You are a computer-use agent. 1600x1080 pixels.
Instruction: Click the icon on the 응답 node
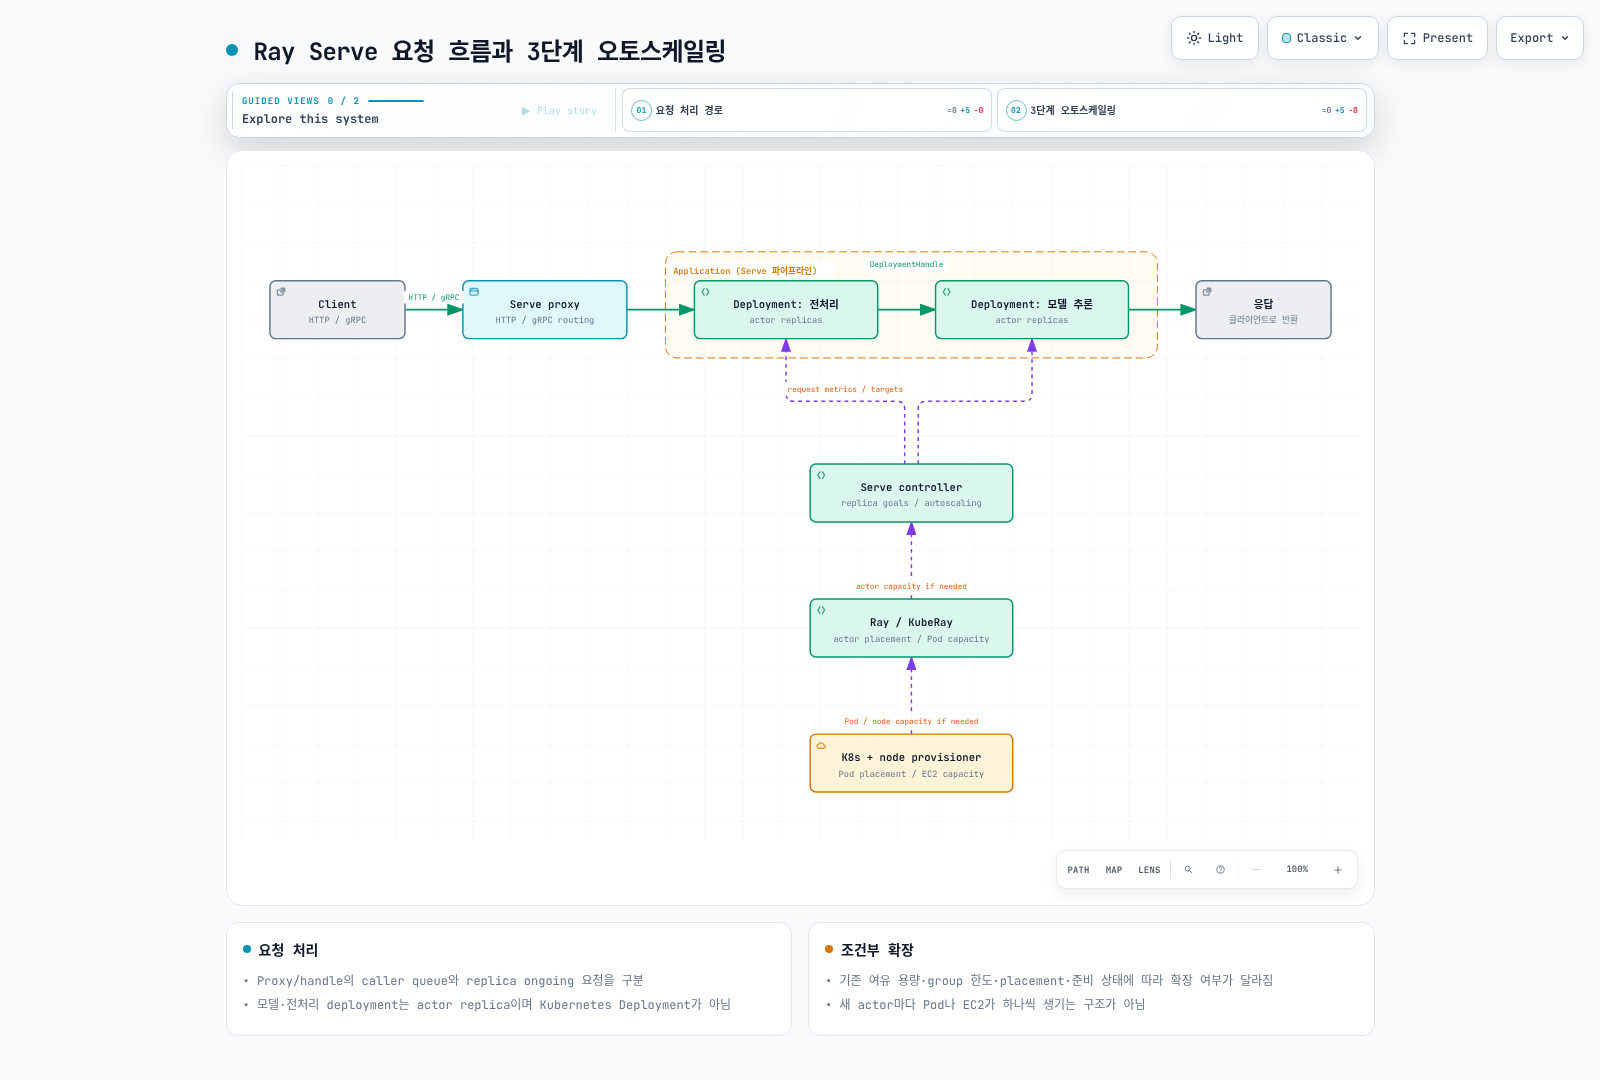click(x=1207, y=292)
